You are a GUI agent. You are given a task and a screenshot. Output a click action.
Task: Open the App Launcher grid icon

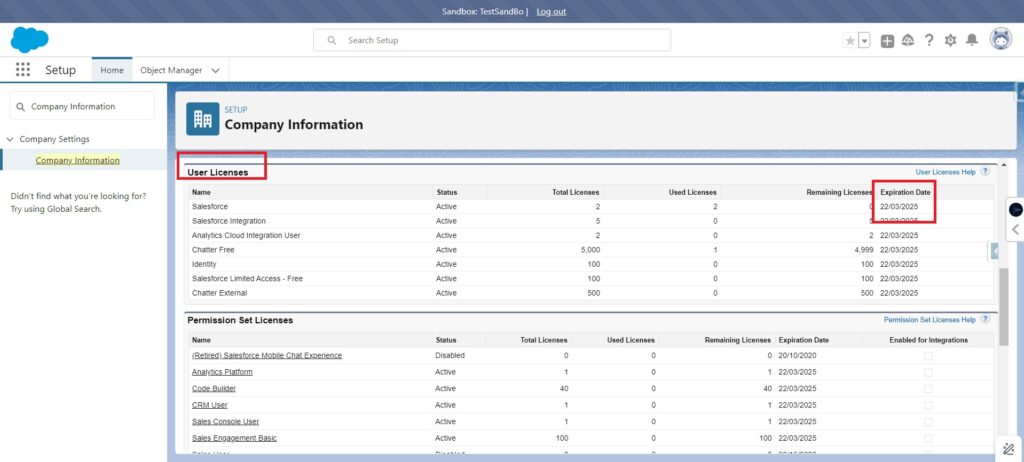(x=23, y=70)
